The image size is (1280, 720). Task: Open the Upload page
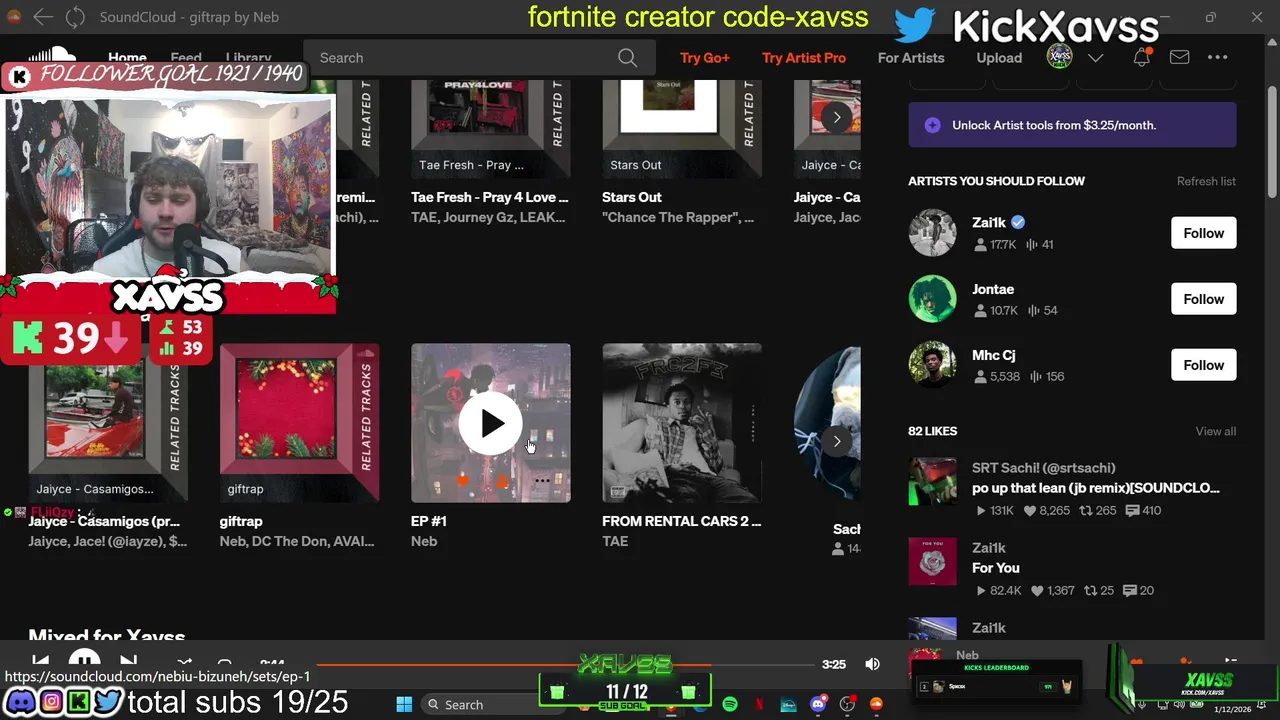tap(999, 58)
